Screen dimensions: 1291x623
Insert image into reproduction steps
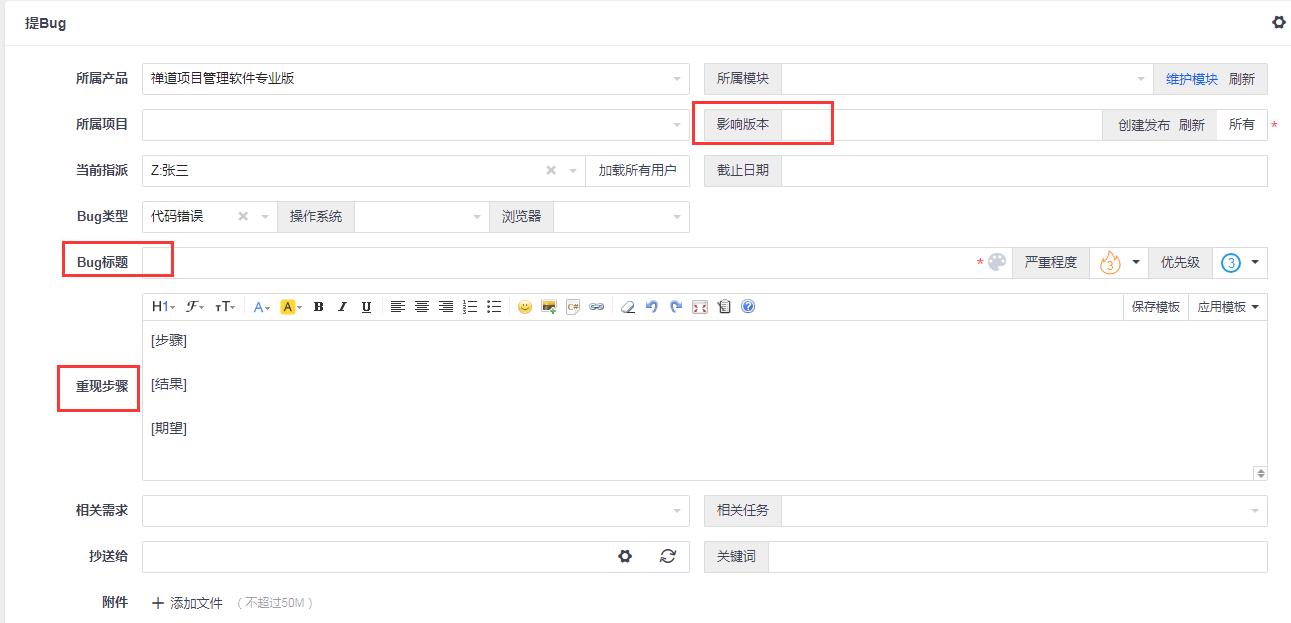point(549,307)
